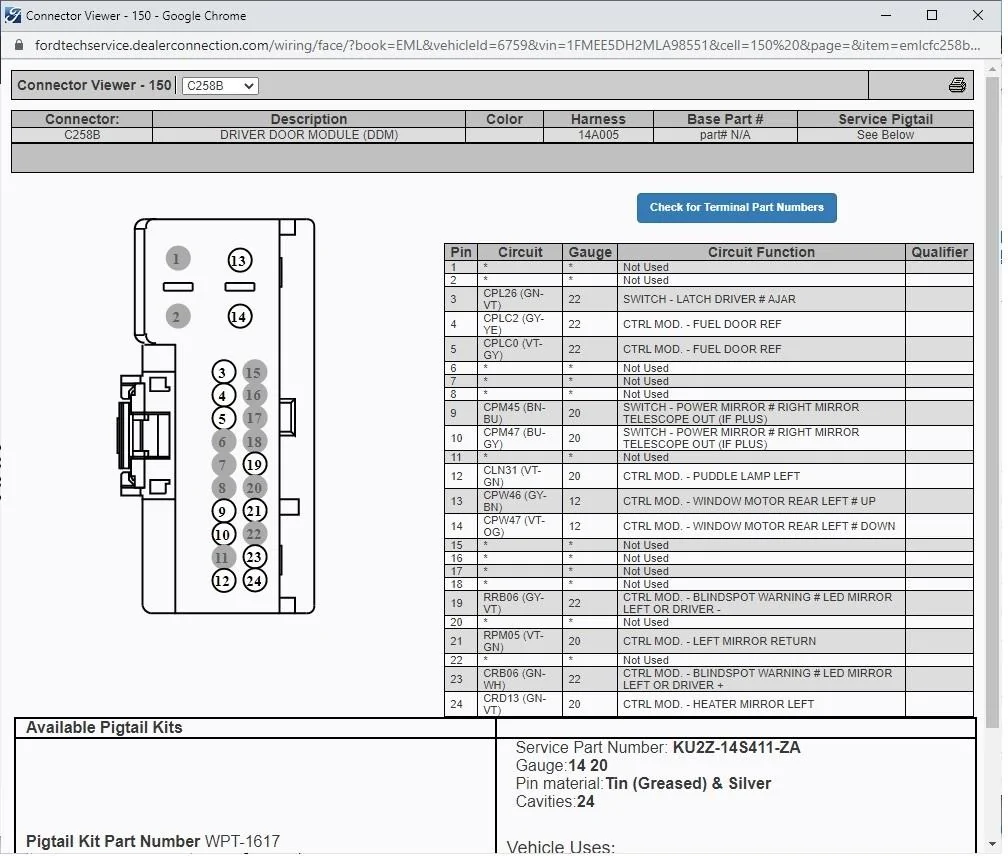Screen dimensions: 1008x856
Task: Click pin 13 in the connector diagram
Action: click(239, 260)
